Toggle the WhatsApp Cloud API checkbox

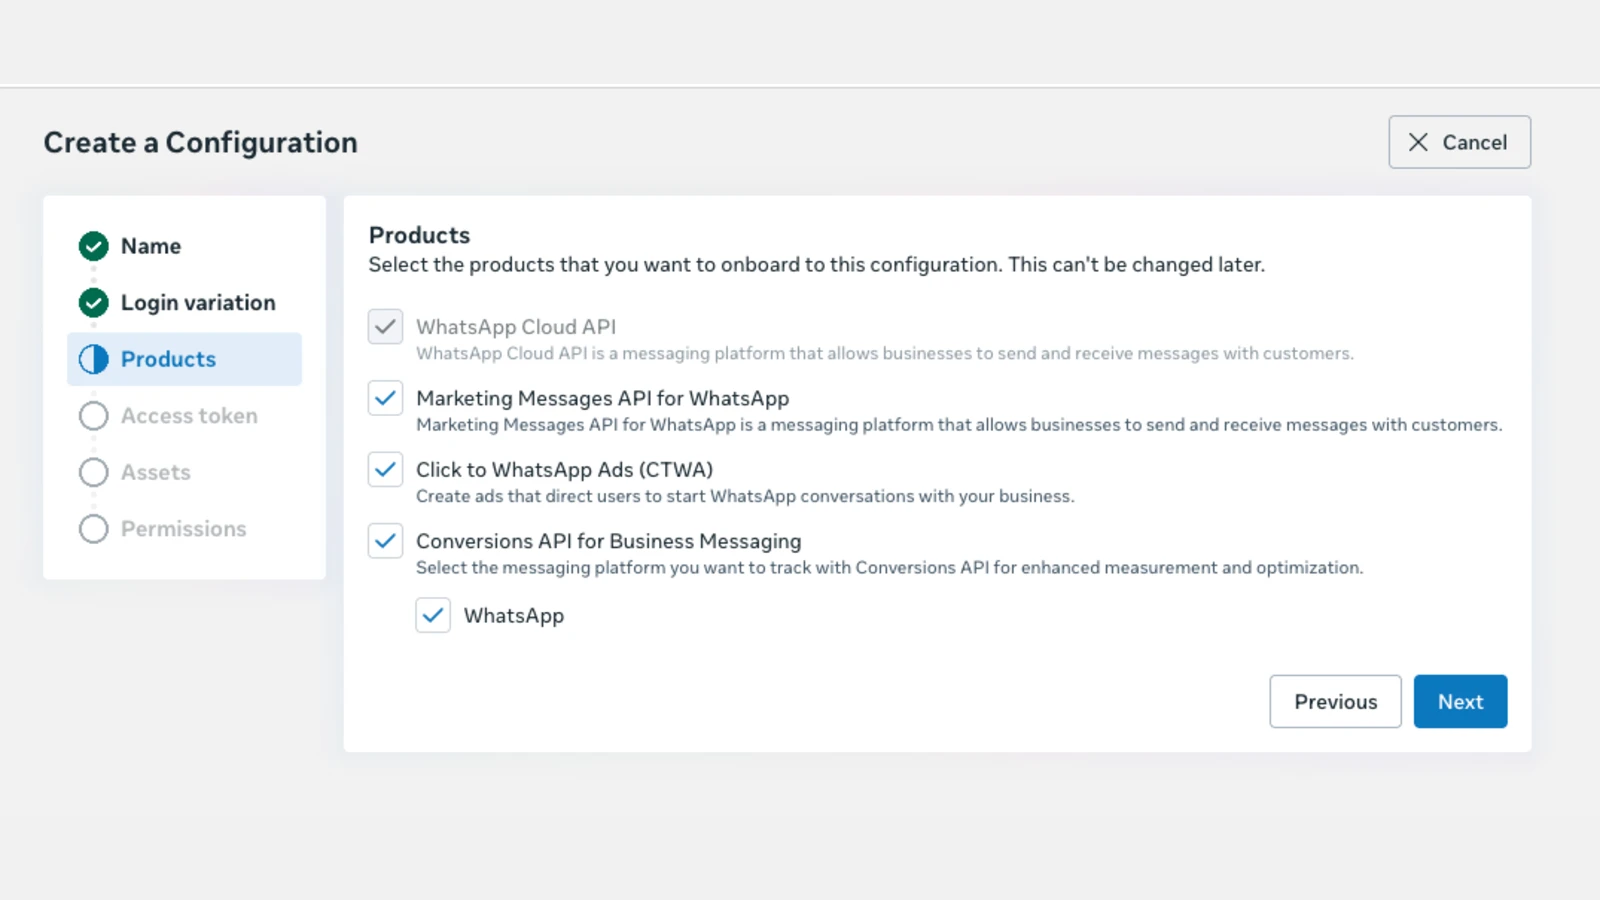click(x=385, y=327)
